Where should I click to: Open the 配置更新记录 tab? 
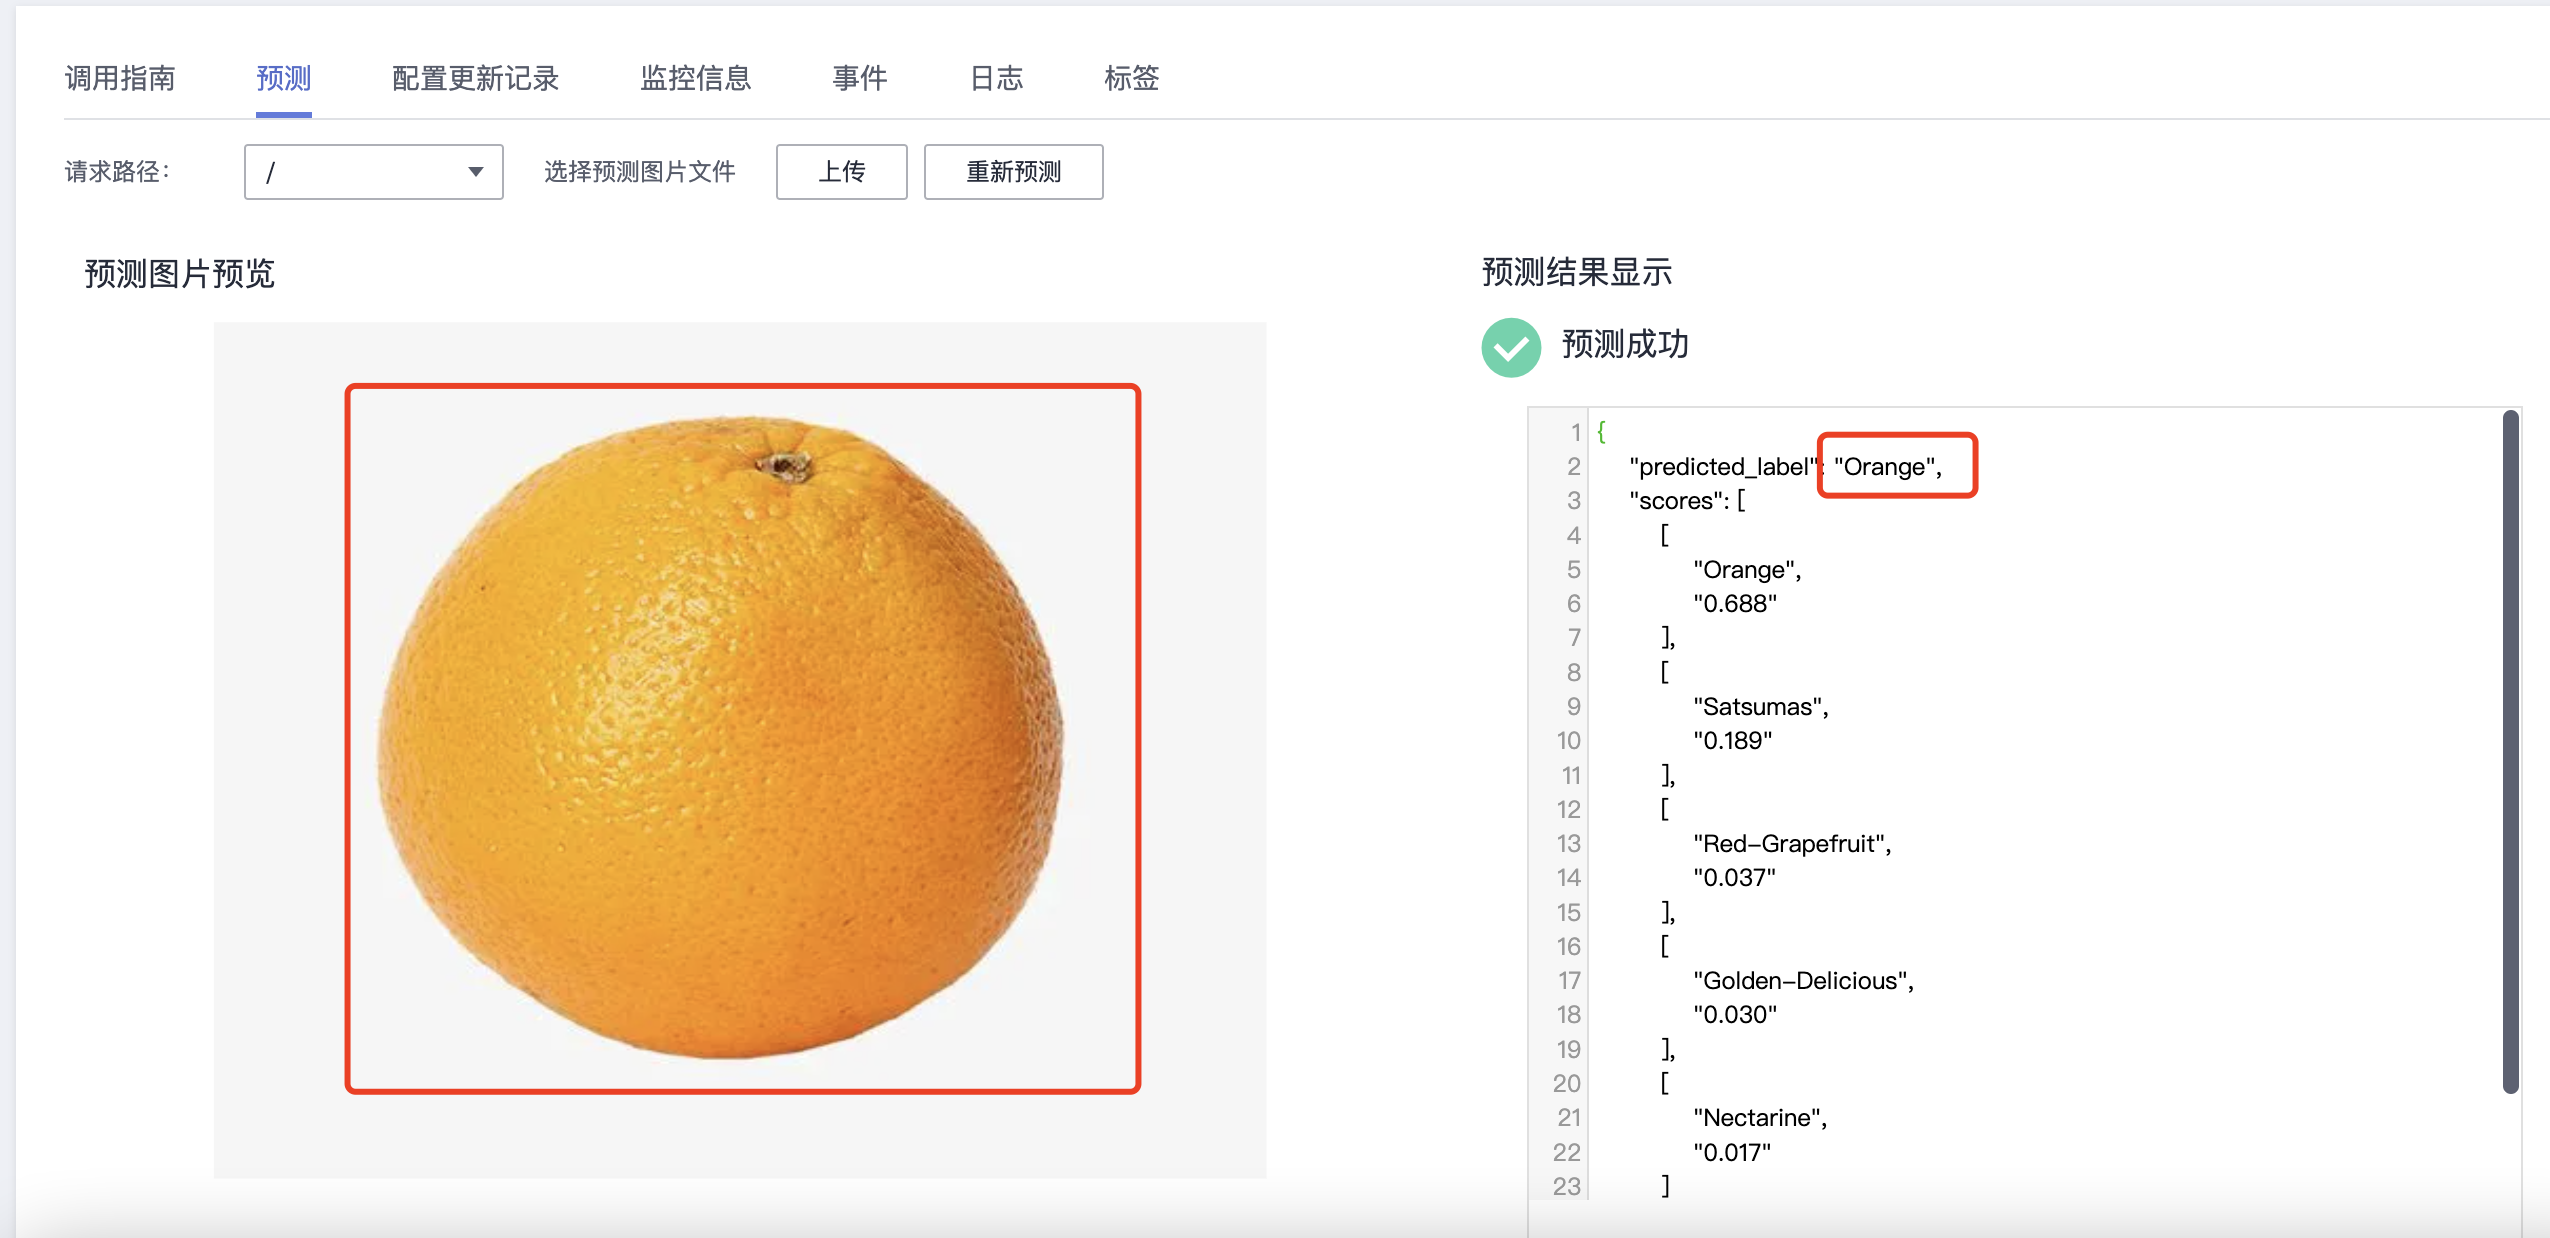(x=475, y=78)
